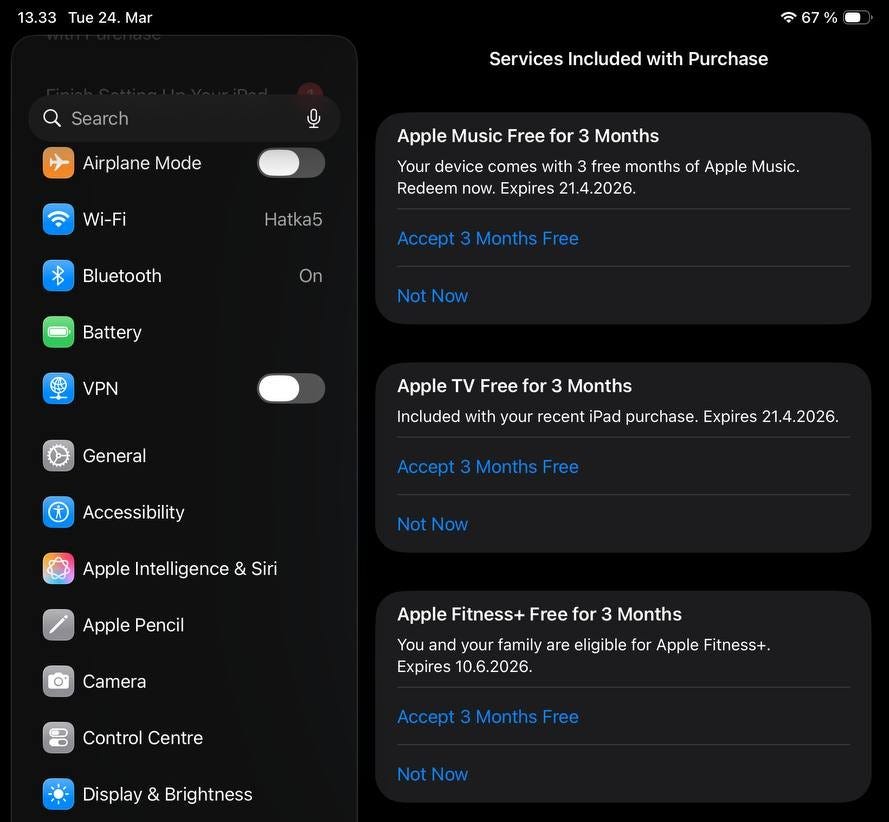Viewport: 889px width, 822px height.
Task: Tap the Accessibility icon
Action: (x=58, y=512)
